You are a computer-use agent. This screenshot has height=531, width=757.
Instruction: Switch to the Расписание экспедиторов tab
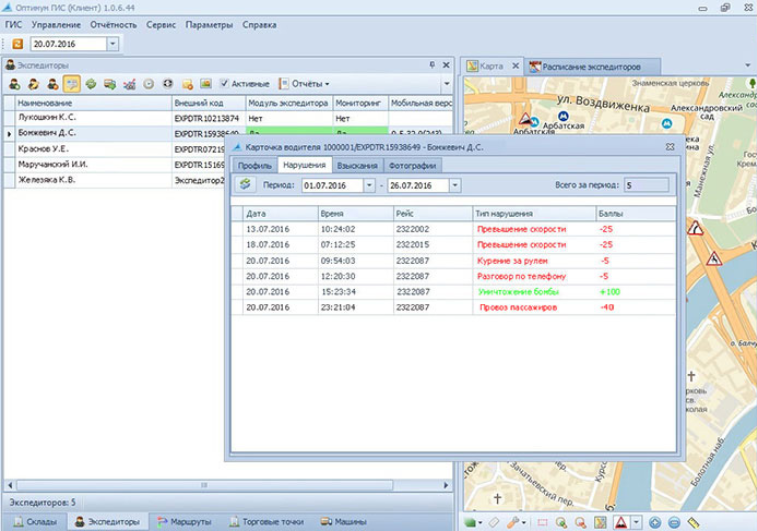click(591, 67)
